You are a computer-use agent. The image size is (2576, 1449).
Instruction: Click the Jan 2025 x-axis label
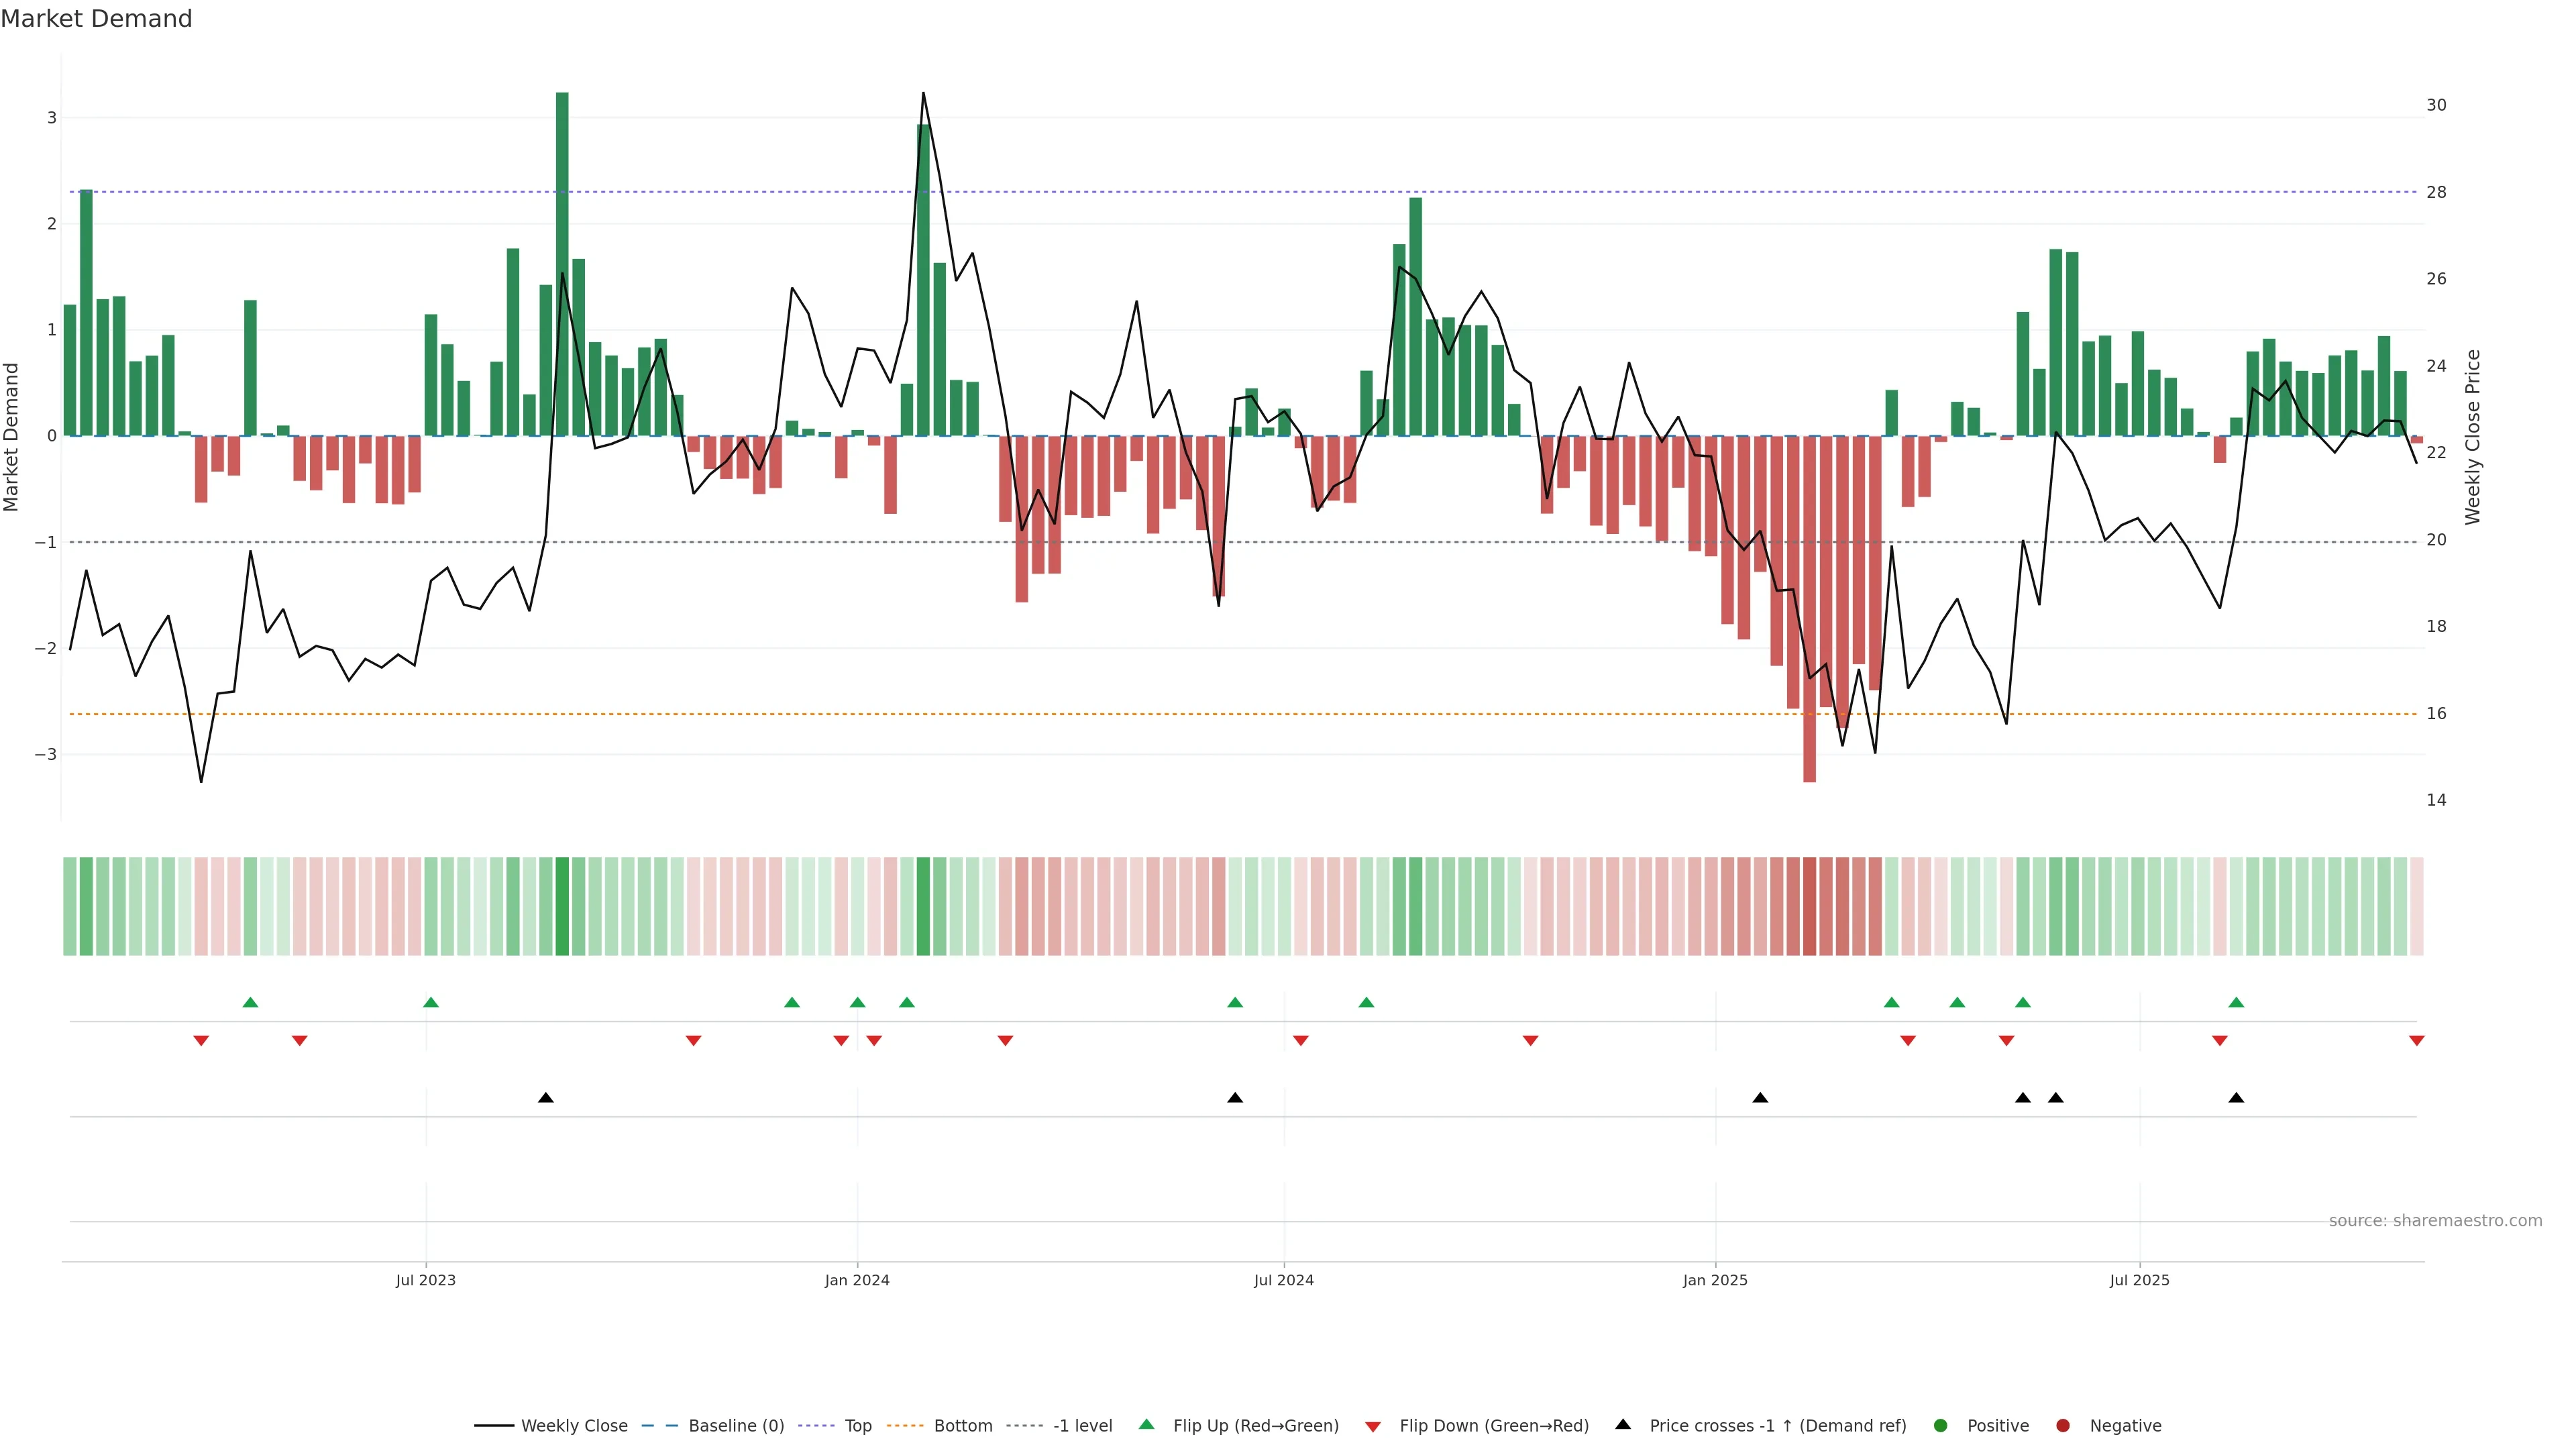[1715, 1281]
